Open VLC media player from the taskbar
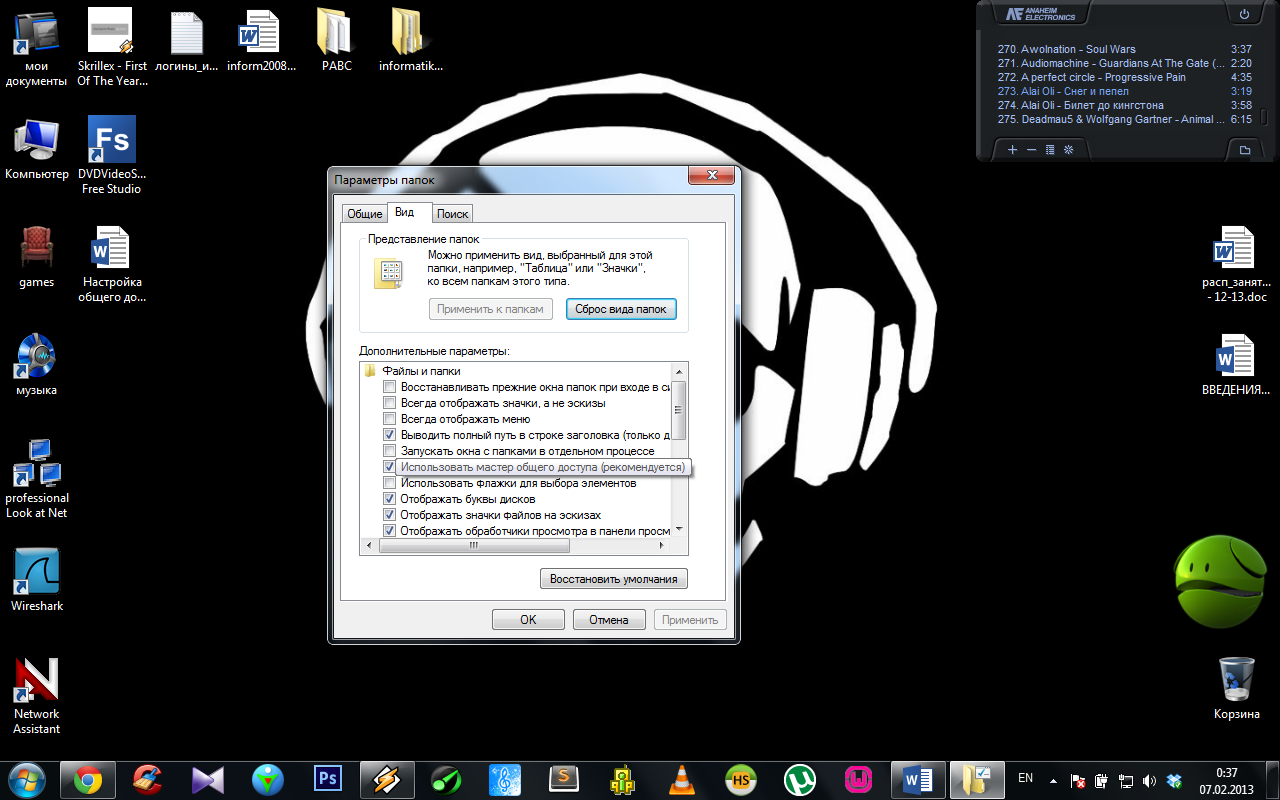Viewport: 1280px width, 800px height. click(683, 779)
